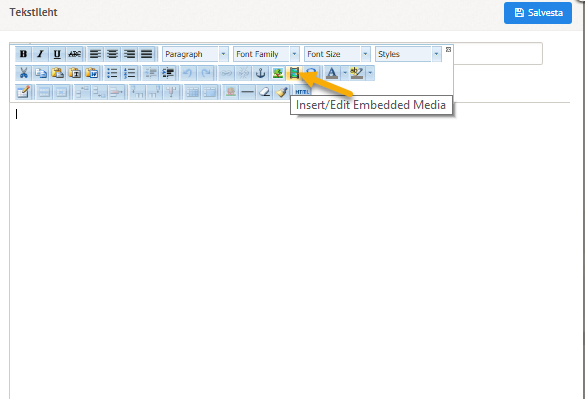Insert table row before

(82, 92)
